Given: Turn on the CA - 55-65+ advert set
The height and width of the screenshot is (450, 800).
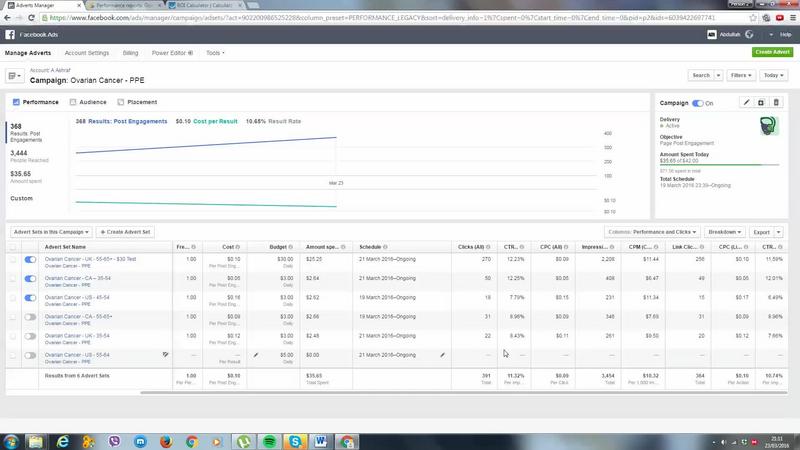Looking at the screenshot, I should tap(30, 317).
